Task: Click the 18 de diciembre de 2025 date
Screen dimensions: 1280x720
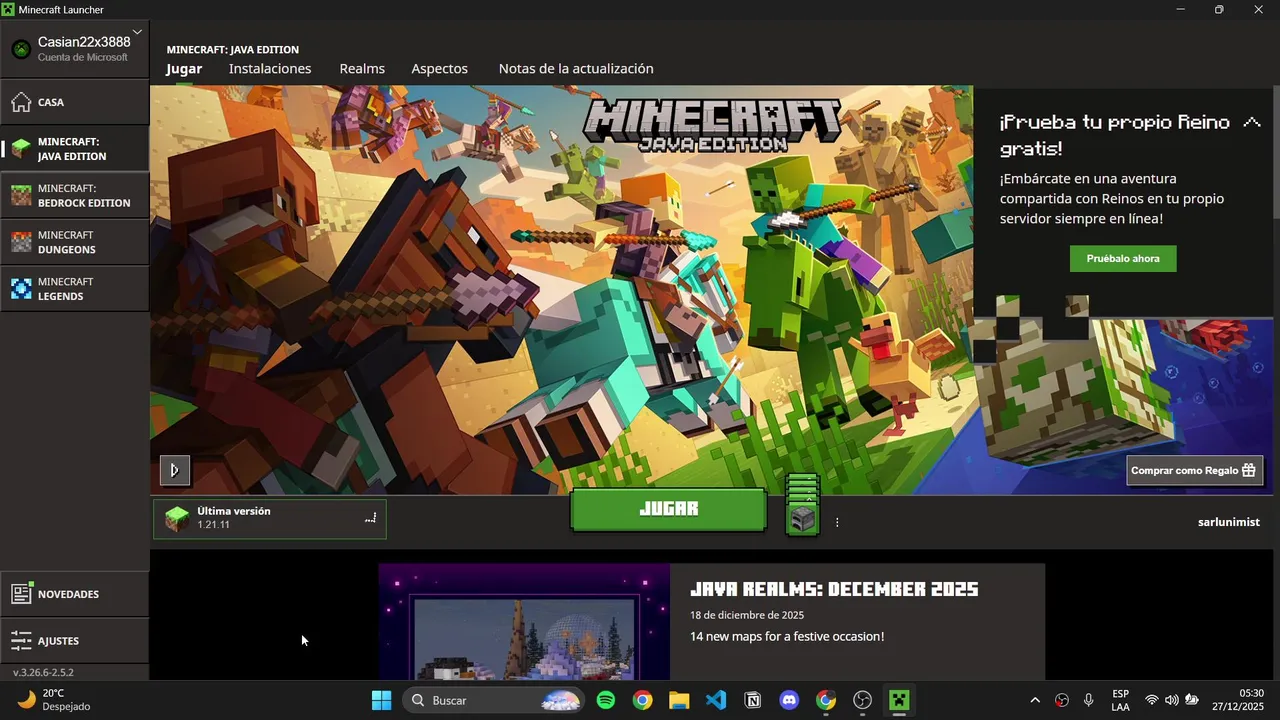Action: [747, 615]
